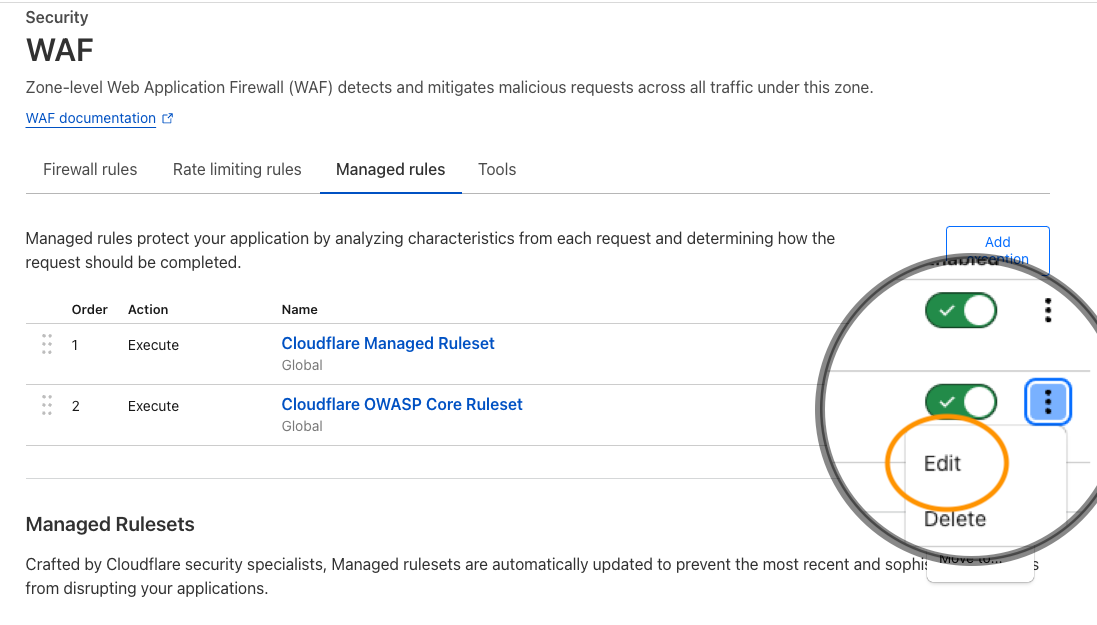The image size is (1097, 625).
Task: Click the external link icon beside WAF documentation
Action: (x=168, y=118)
